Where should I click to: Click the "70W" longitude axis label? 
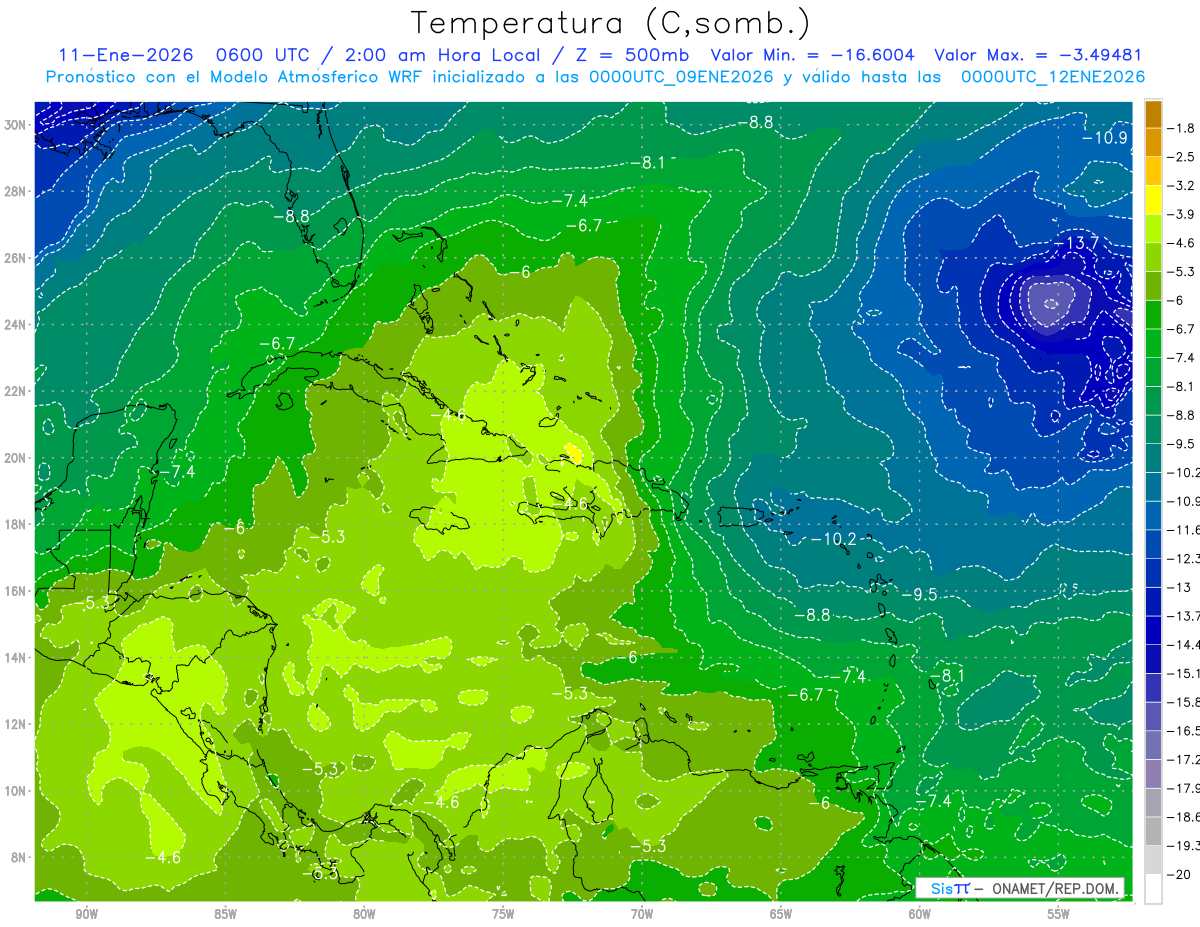(642, 914)
